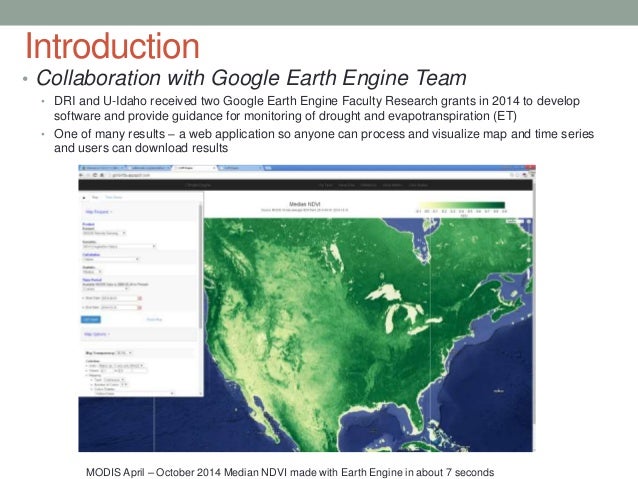Image resolution: width=638 pixels, height=479 pixels.
Task: Open the Start Date calendar icon
Action: pyautogui.click(x=140, y=298)
